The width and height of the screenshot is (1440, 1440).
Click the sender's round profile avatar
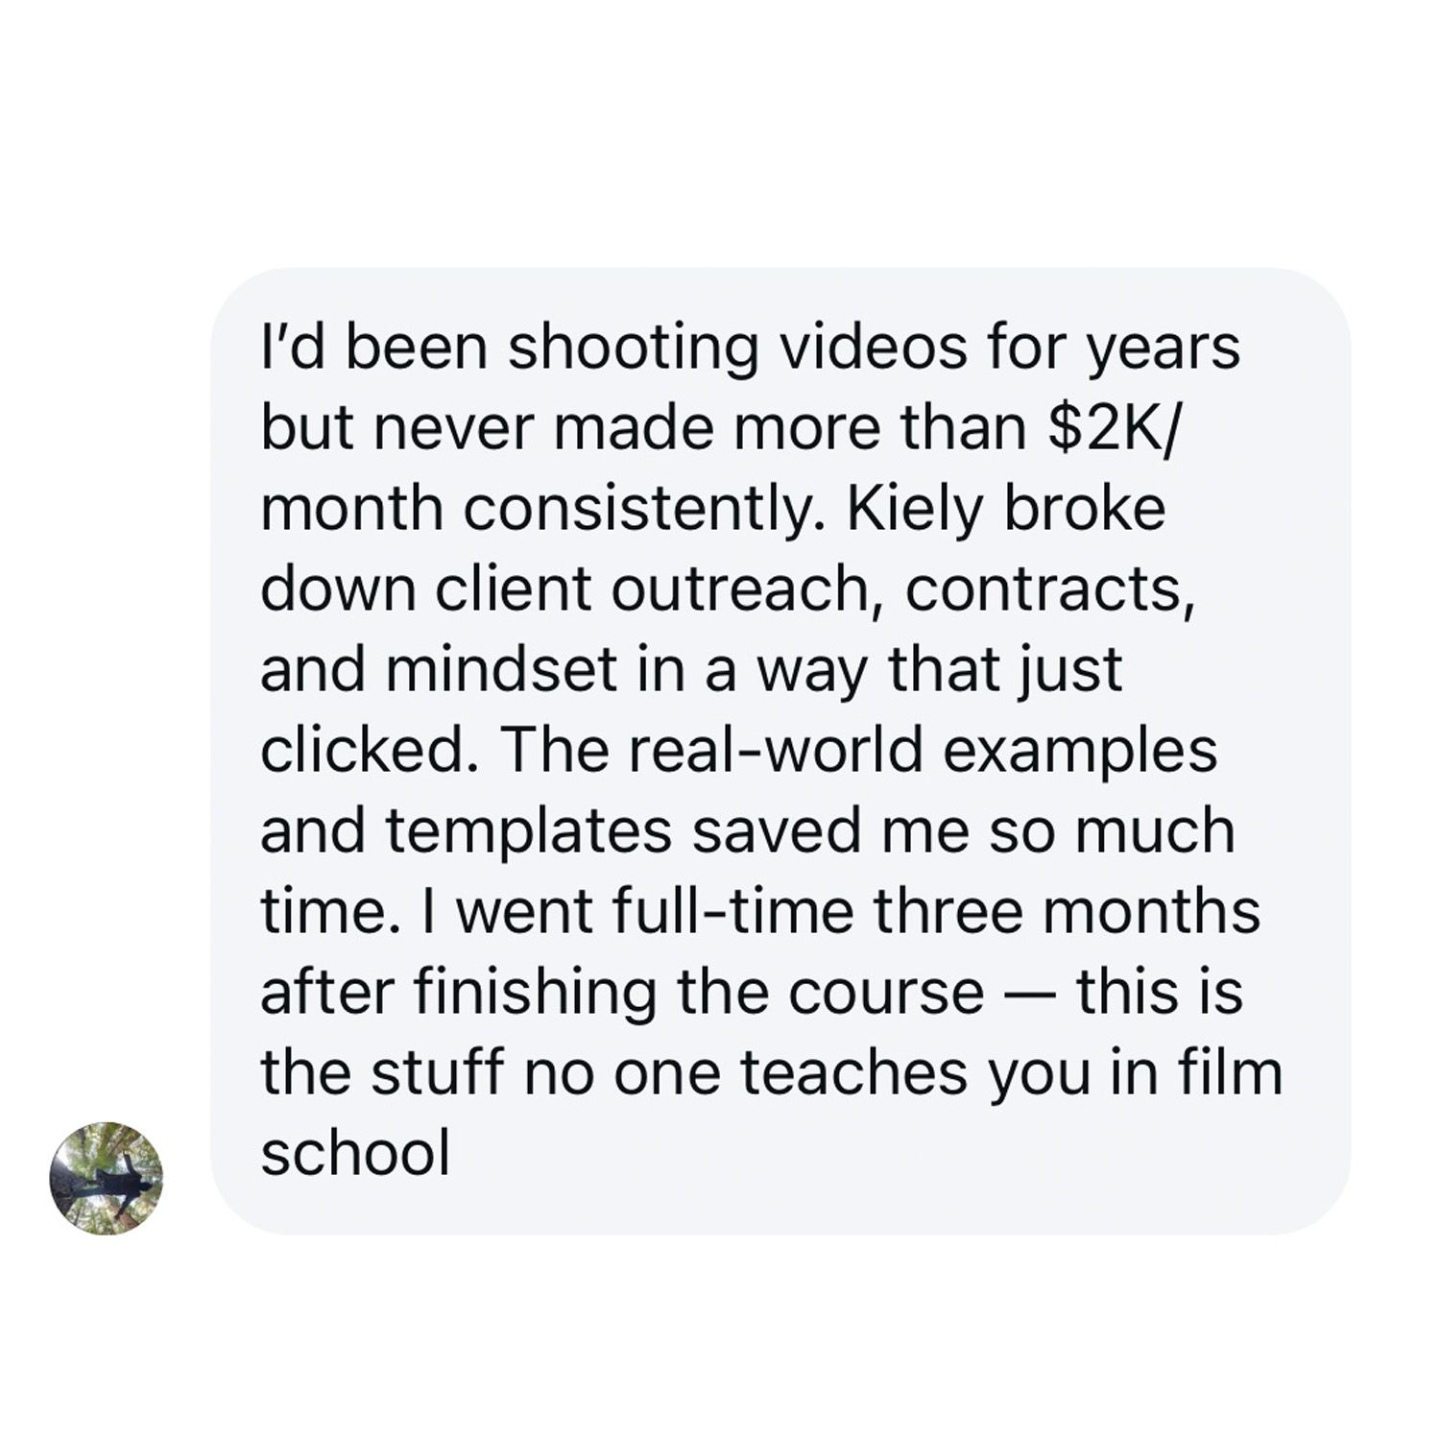(106, 1177)
